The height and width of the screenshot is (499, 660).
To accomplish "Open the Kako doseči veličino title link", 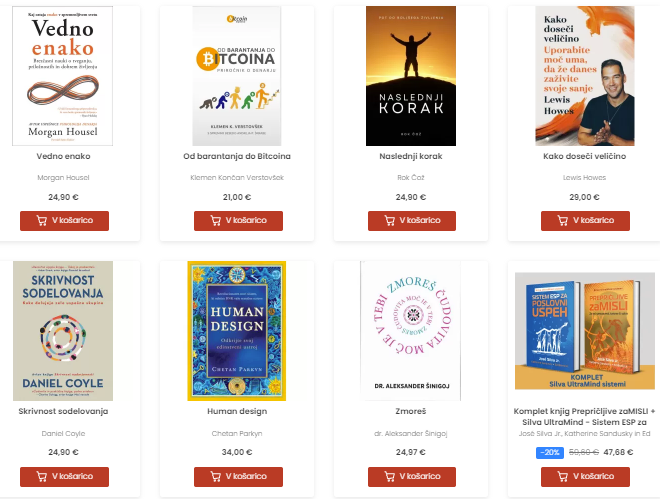I will 585,156.
